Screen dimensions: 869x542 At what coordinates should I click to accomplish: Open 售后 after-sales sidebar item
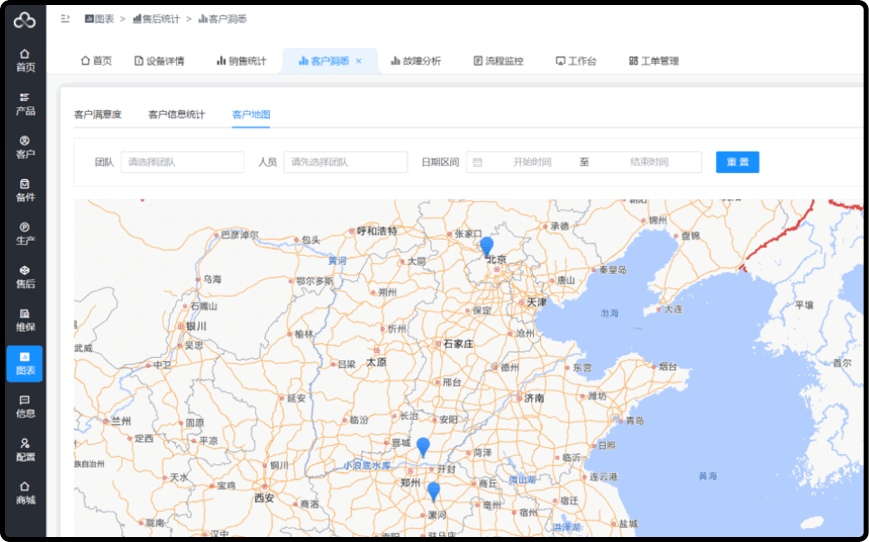25,277
